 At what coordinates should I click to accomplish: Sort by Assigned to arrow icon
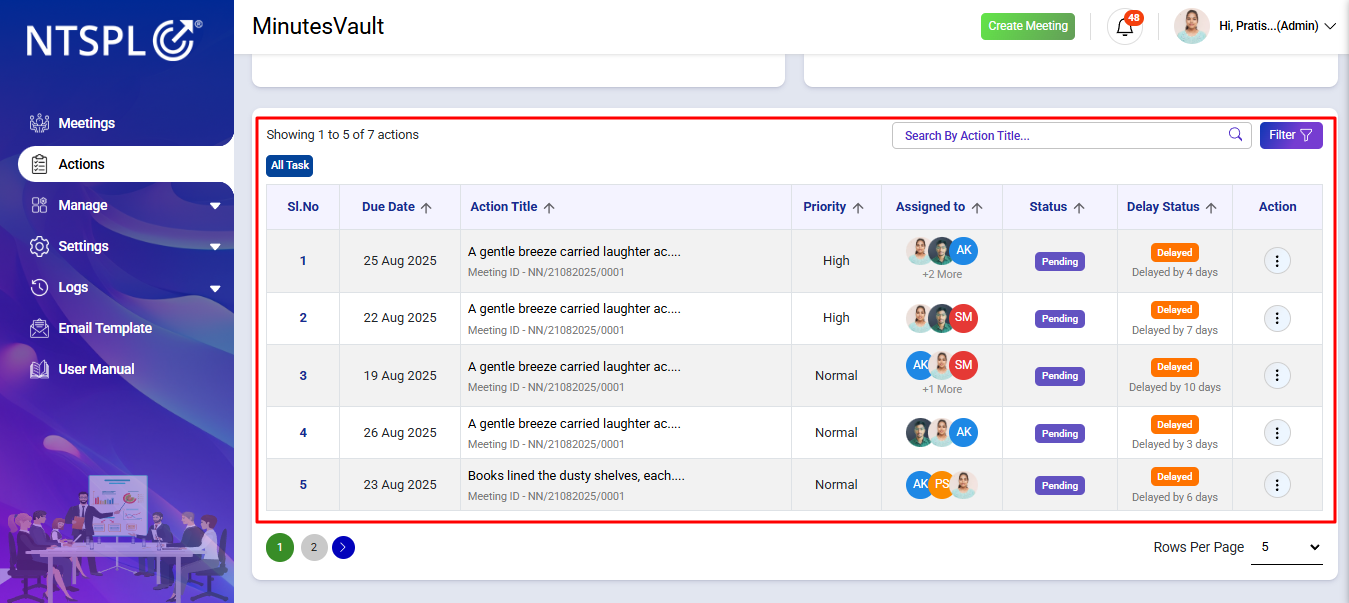point(977,208)
